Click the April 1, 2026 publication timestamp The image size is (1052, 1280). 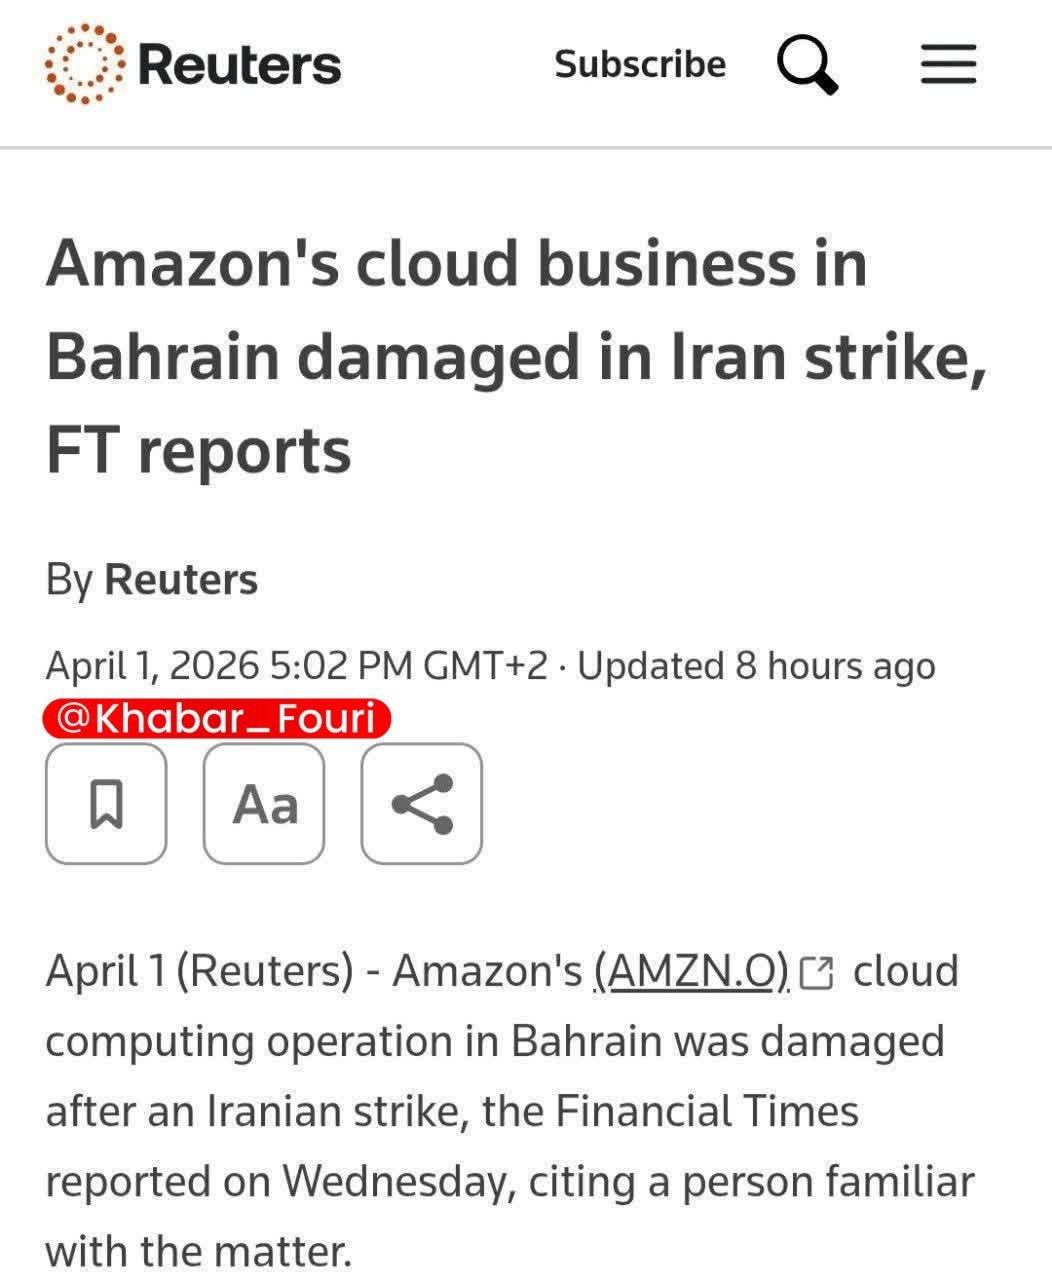(x=296, y=666)
